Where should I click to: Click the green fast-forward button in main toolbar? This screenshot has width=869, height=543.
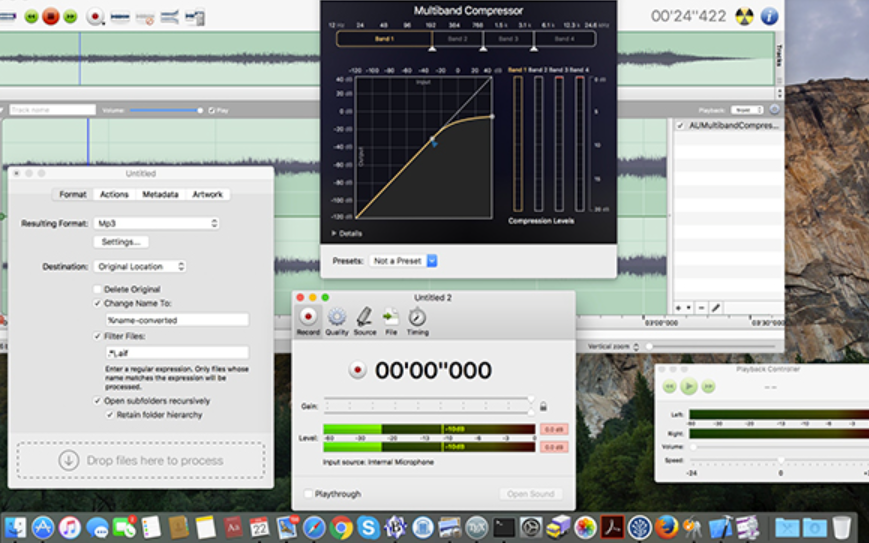[70, 17]
